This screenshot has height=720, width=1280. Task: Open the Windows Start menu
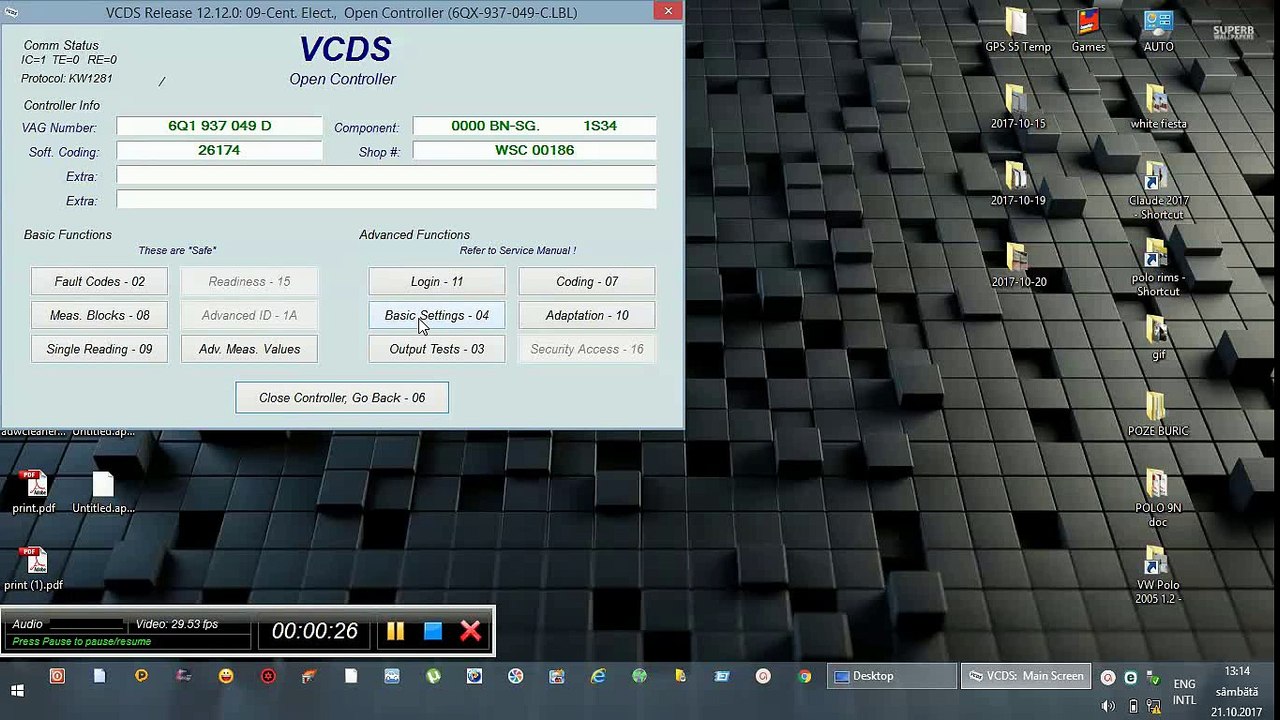click(x=17, y=690)
